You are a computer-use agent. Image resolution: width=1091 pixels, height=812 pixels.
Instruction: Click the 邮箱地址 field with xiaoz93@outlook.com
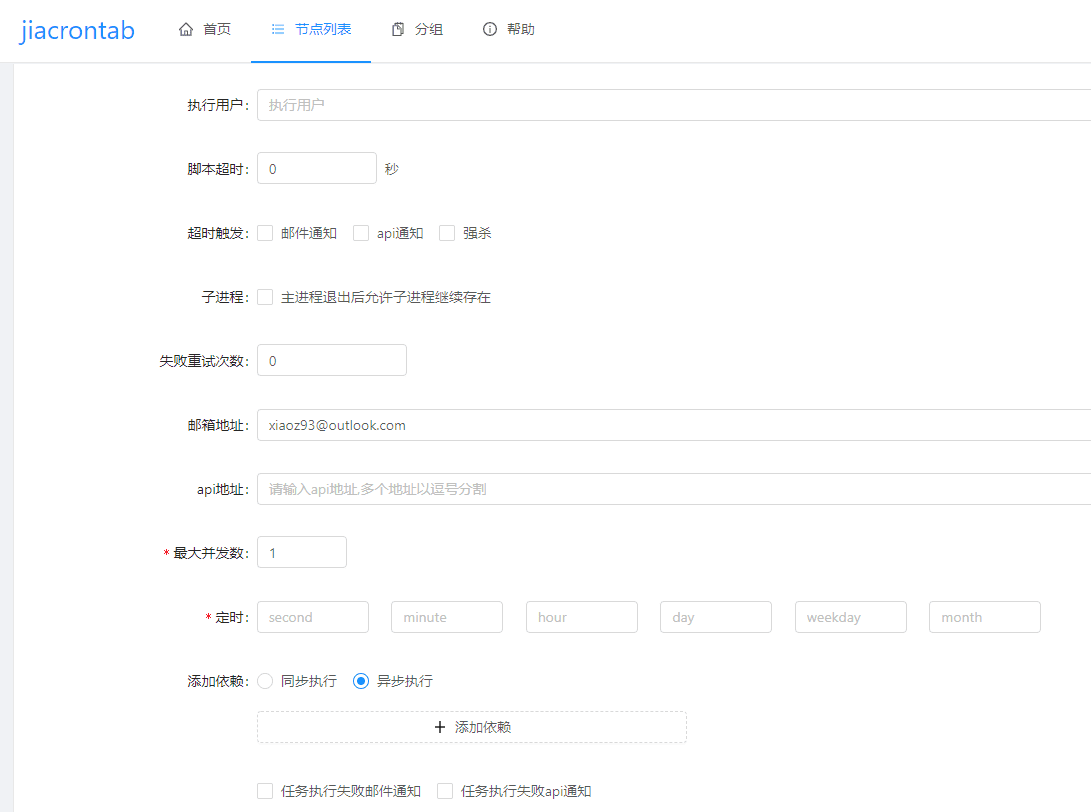(500, 425)
